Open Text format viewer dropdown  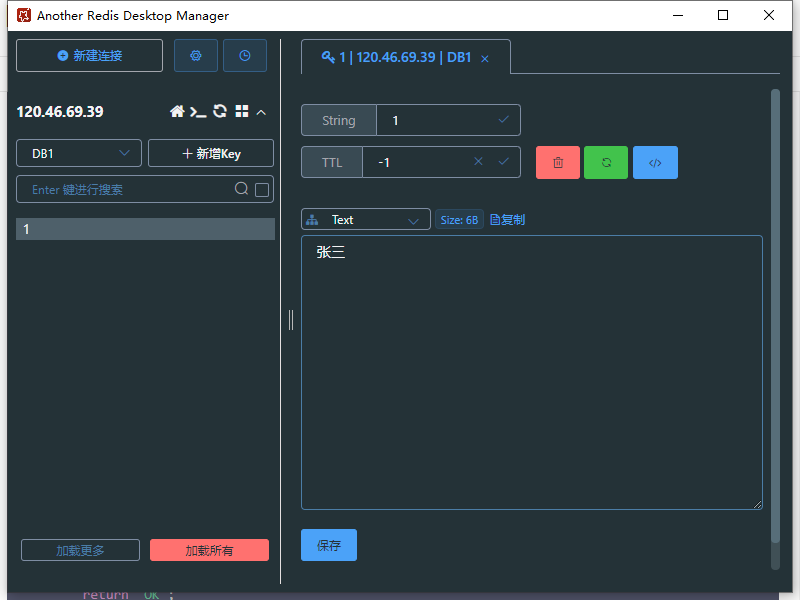tap(366, 219)
